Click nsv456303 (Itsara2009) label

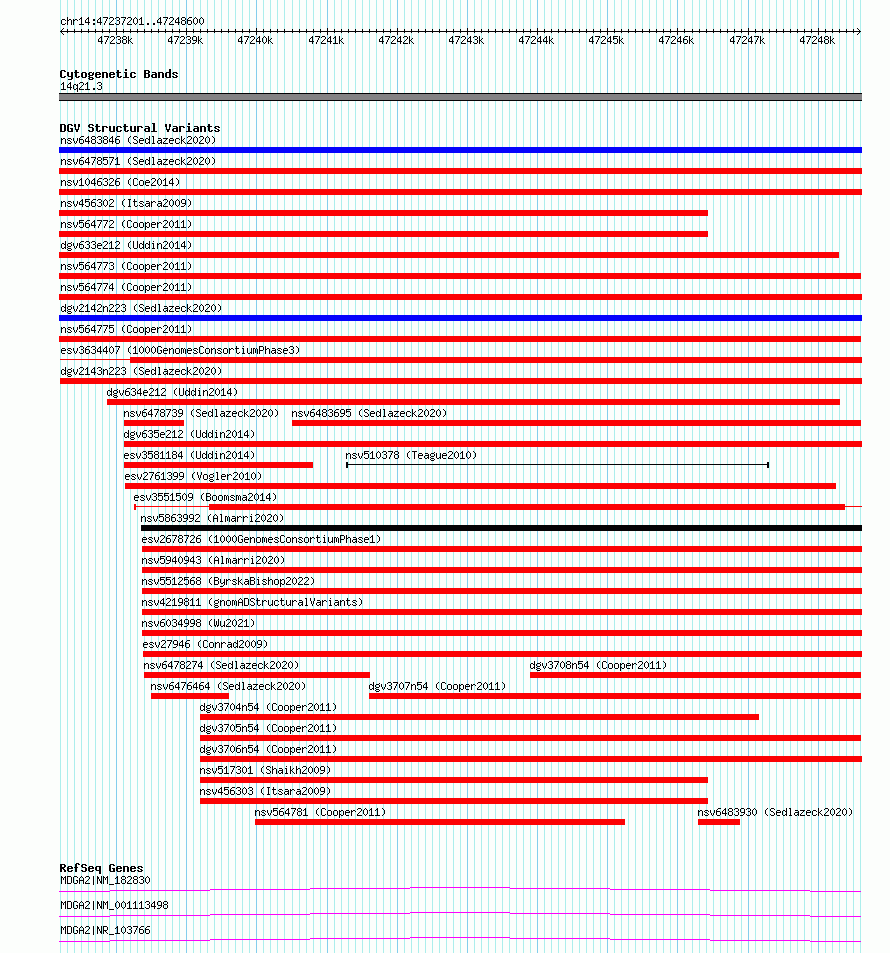[x=265, y=791]
